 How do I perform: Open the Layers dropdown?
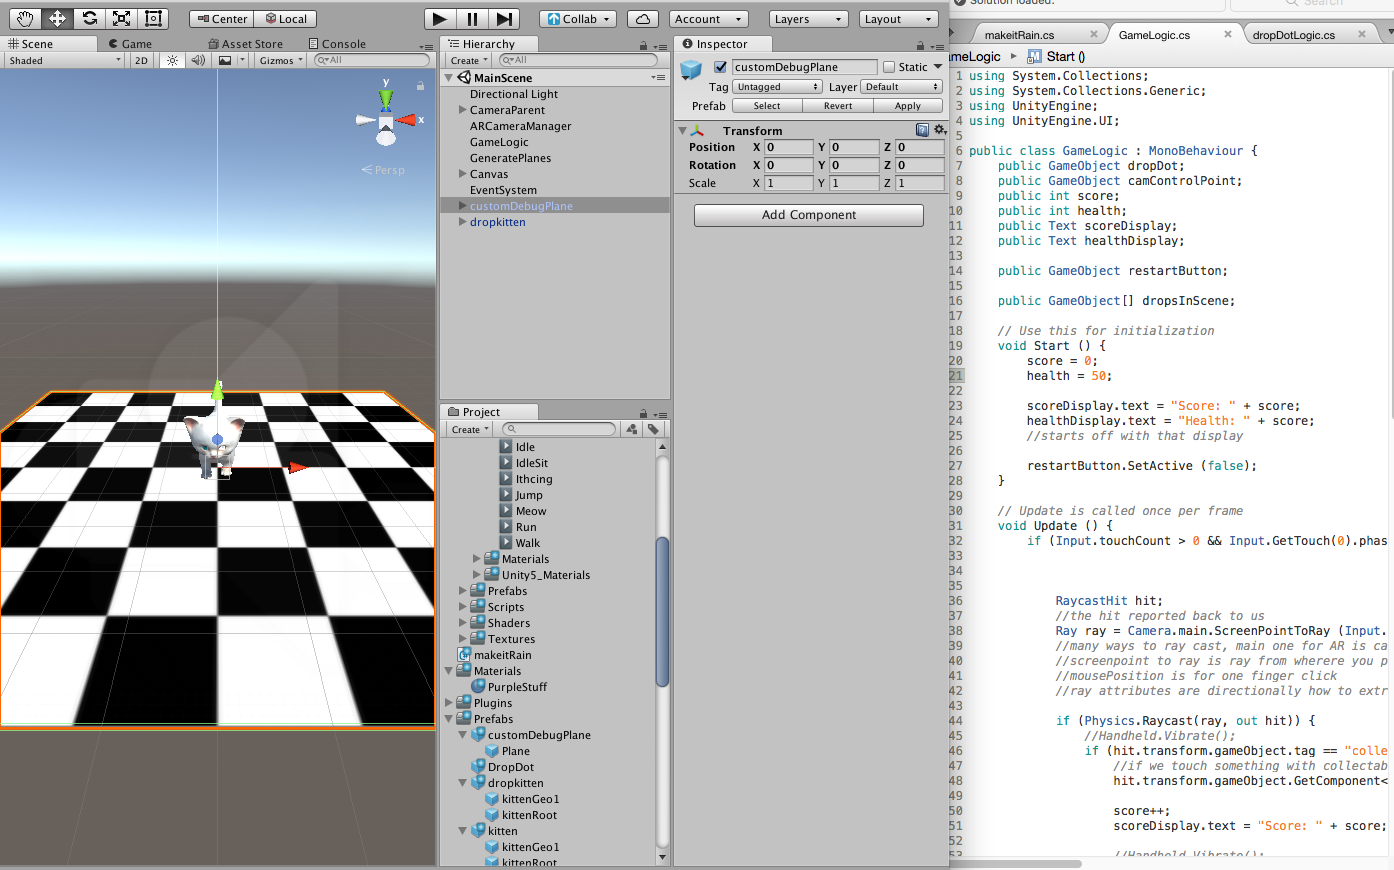coord(809,19)
